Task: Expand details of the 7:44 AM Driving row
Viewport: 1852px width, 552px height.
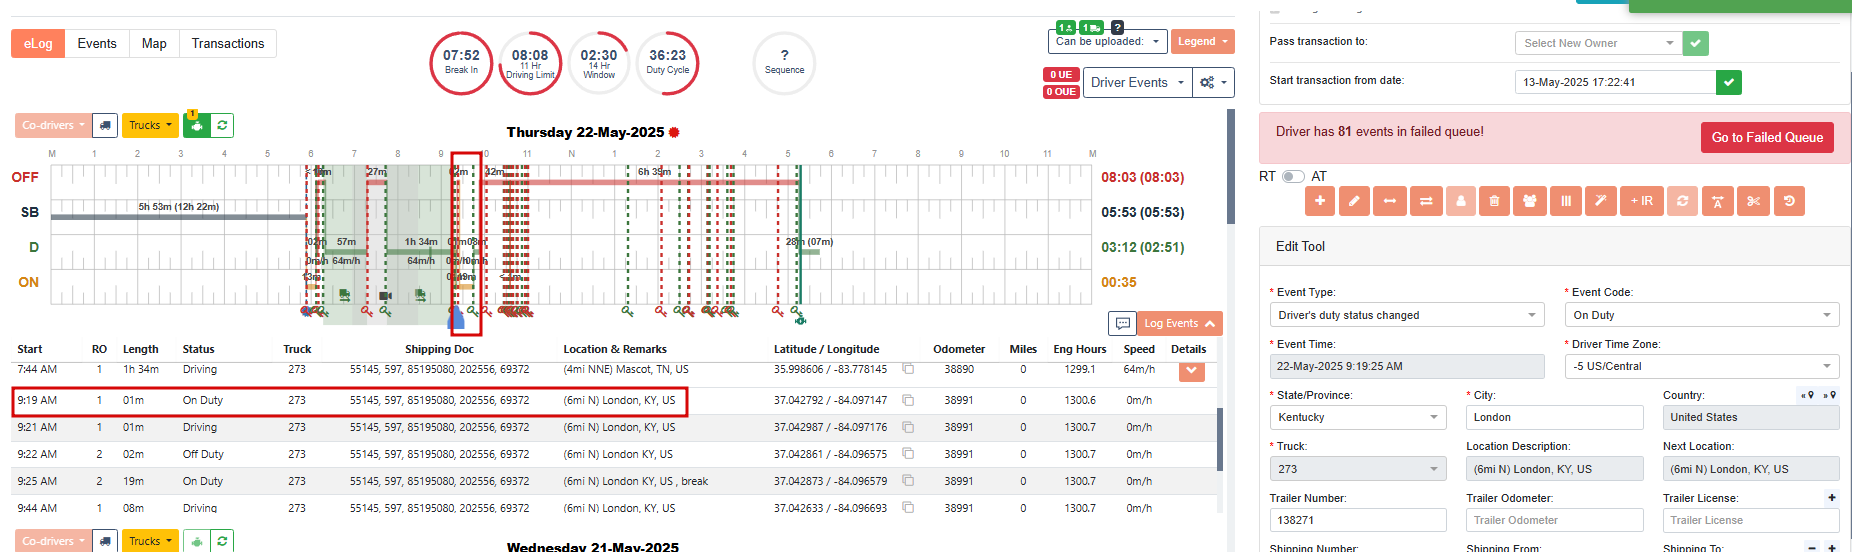Action: [x=1191, y=371]
